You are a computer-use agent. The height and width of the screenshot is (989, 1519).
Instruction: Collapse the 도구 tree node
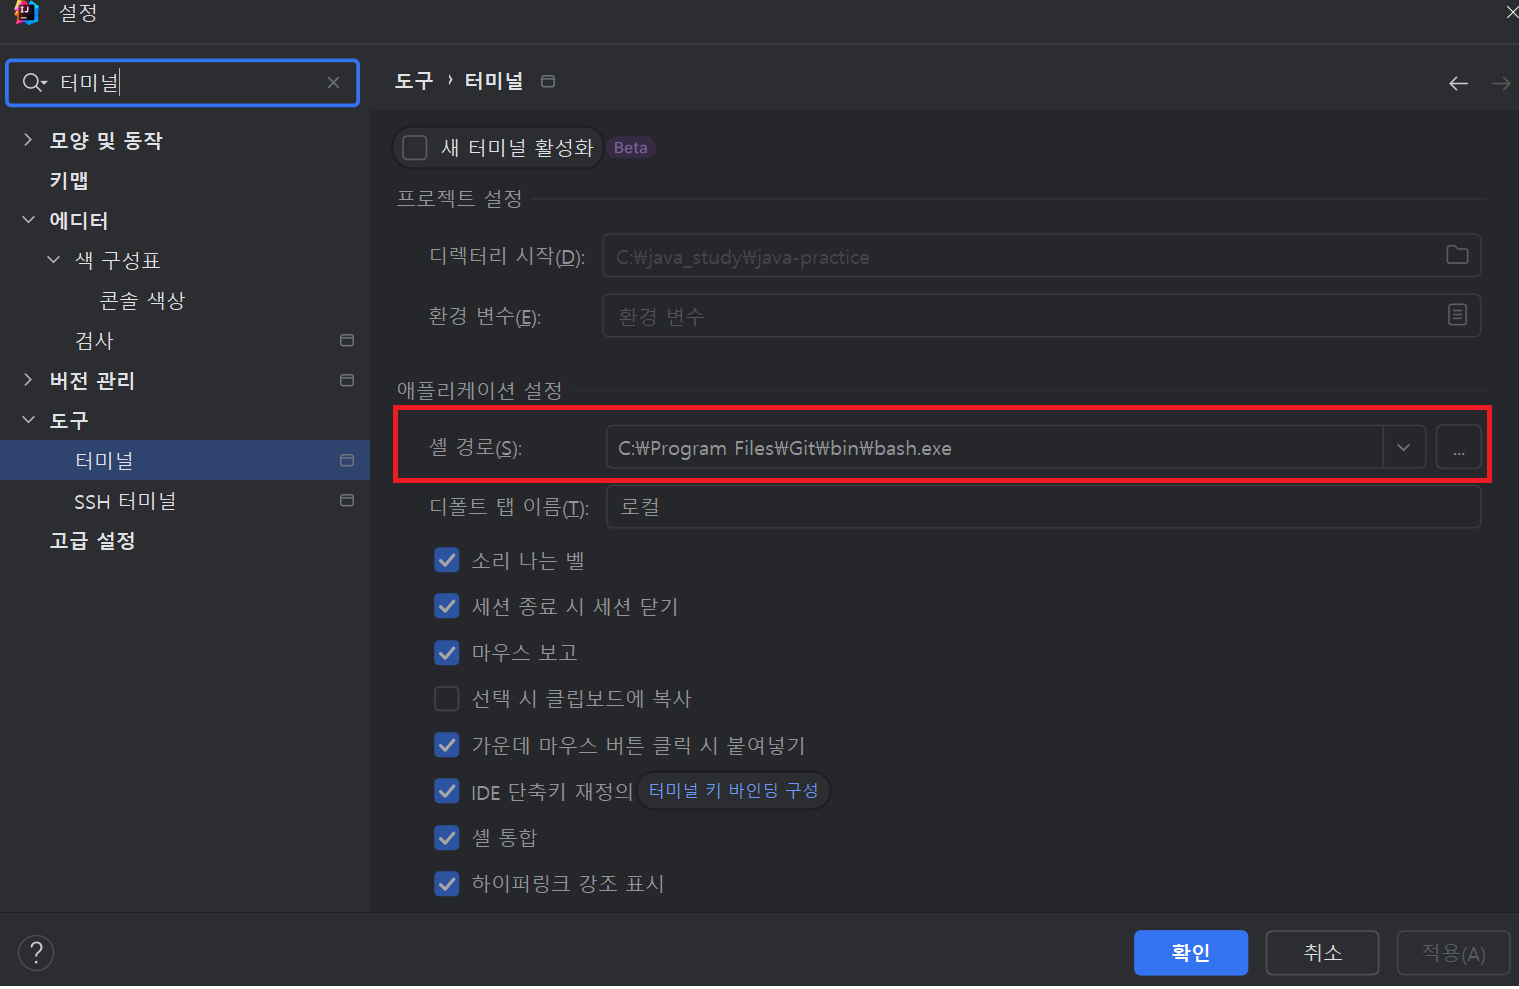[x=28, y=420]
